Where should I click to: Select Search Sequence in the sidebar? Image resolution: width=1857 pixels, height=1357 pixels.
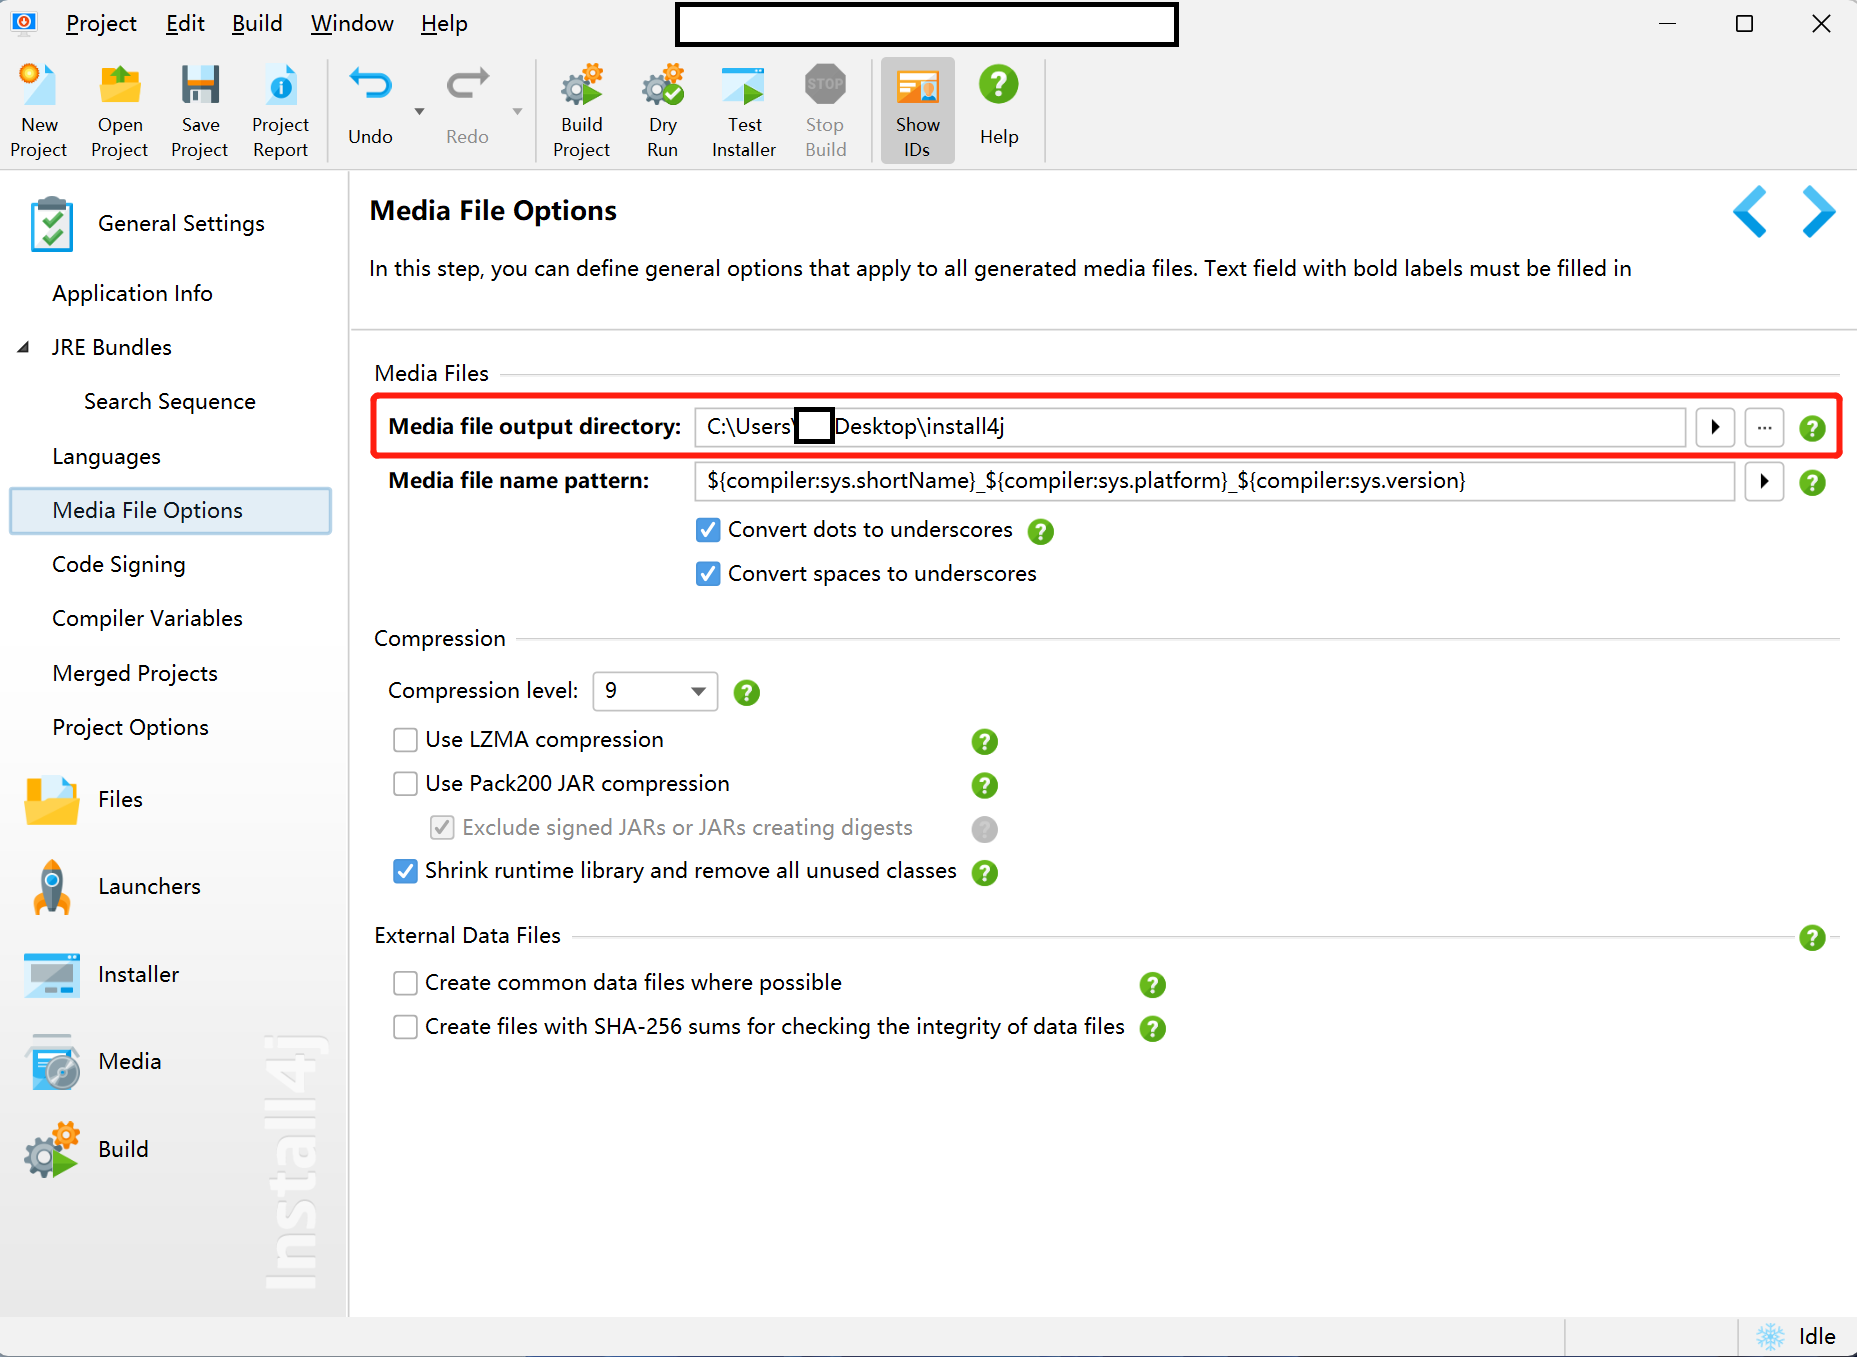170,401
